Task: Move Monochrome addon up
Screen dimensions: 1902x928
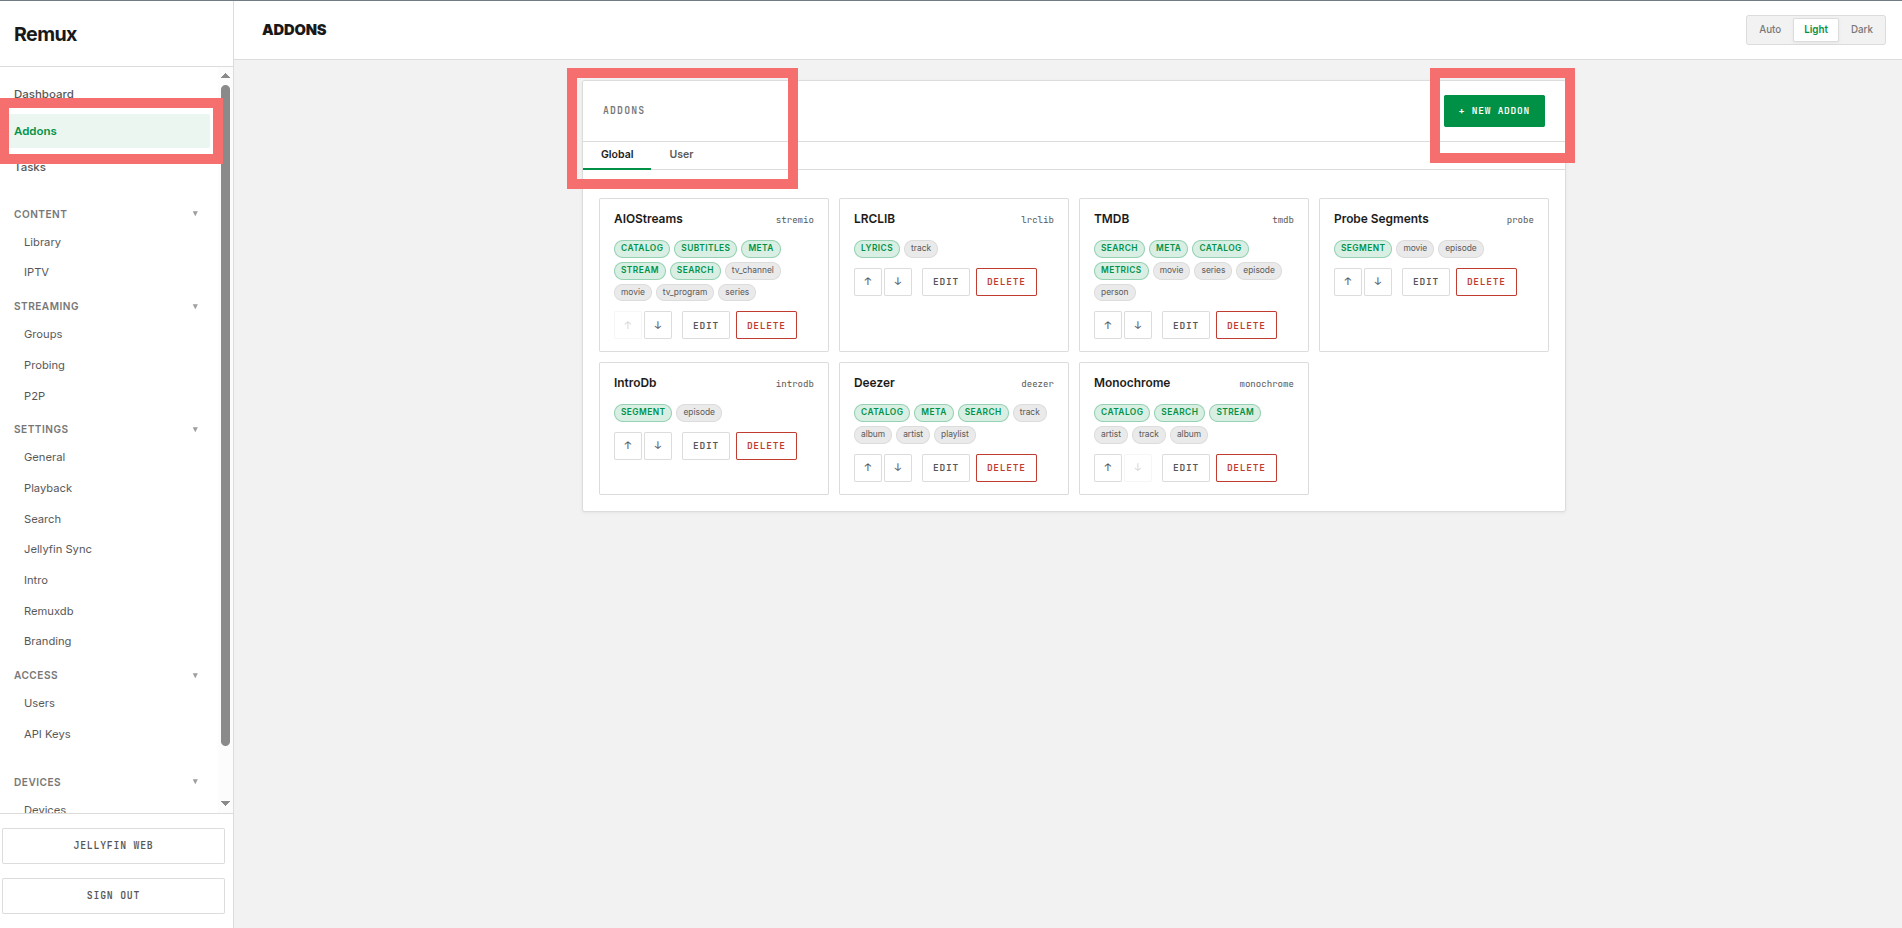Action: point(1108,467)
